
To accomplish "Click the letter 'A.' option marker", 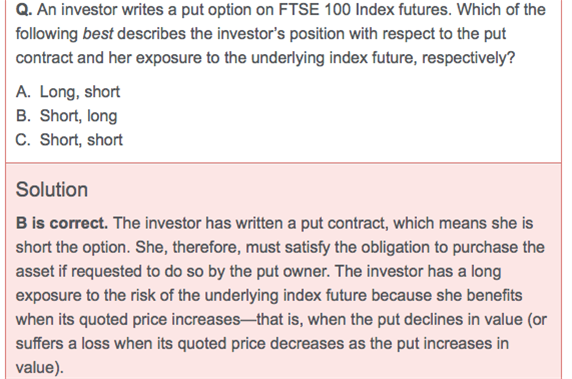I will (x=23, y=92).
